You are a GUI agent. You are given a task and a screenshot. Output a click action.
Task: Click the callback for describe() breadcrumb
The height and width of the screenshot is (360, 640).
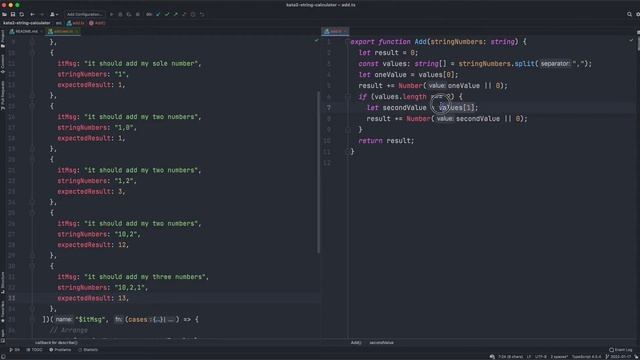56,343
